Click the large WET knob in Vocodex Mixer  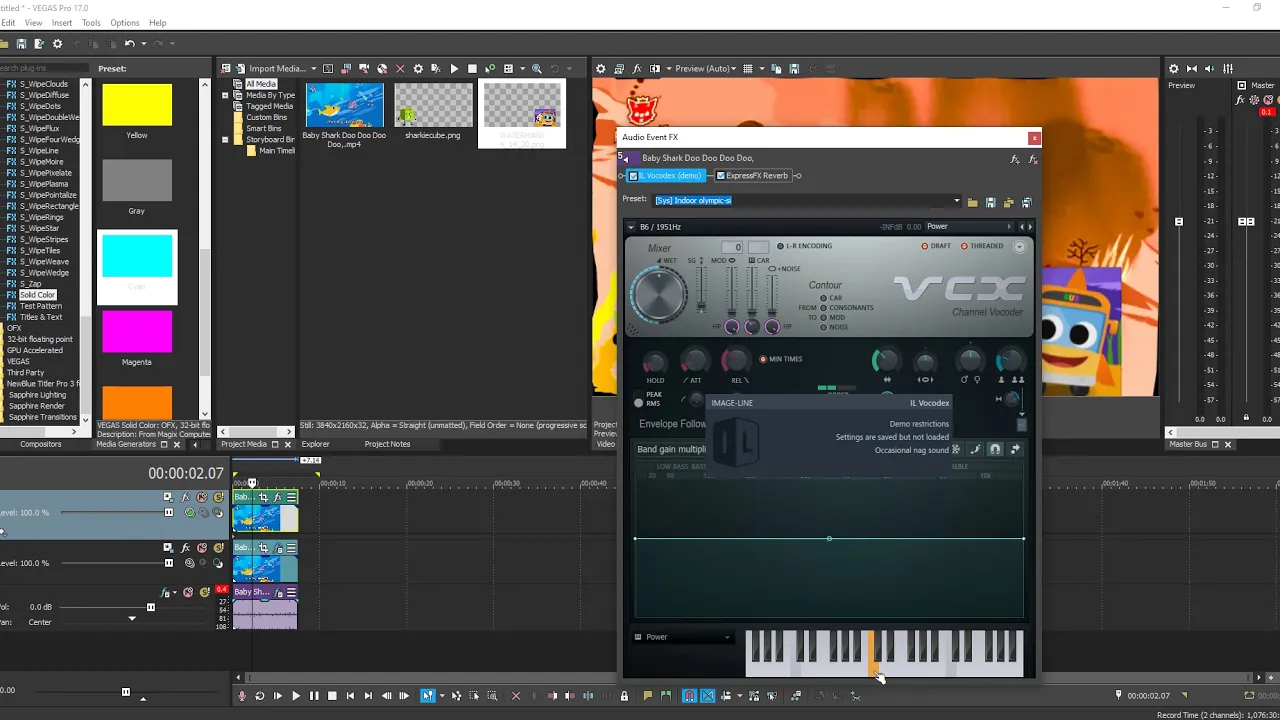coord(660,295)
